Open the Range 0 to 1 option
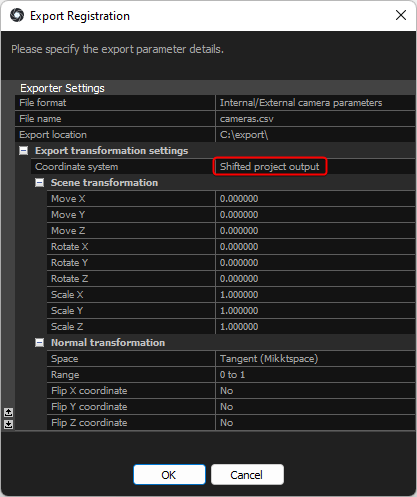Image resolution: width=417 pixels, height=497 pixels. (315, 375)
